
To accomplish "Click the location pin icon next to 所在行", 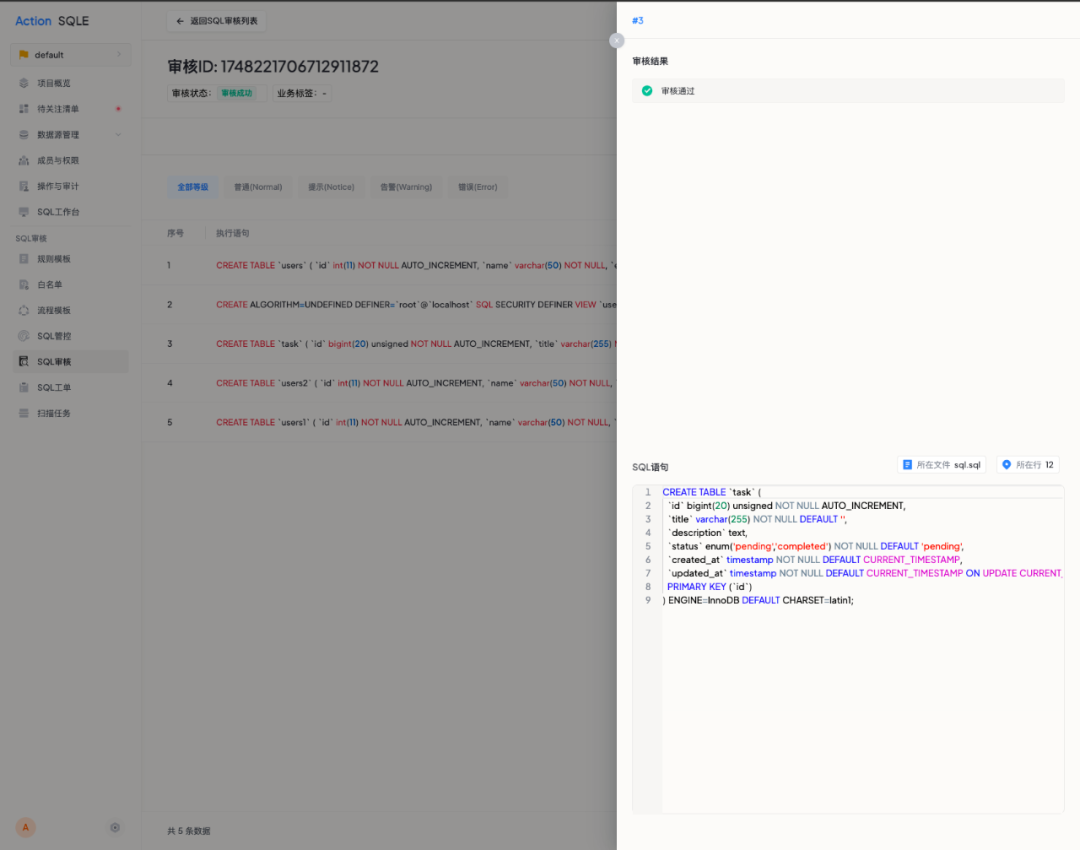I will (1006, 465).
